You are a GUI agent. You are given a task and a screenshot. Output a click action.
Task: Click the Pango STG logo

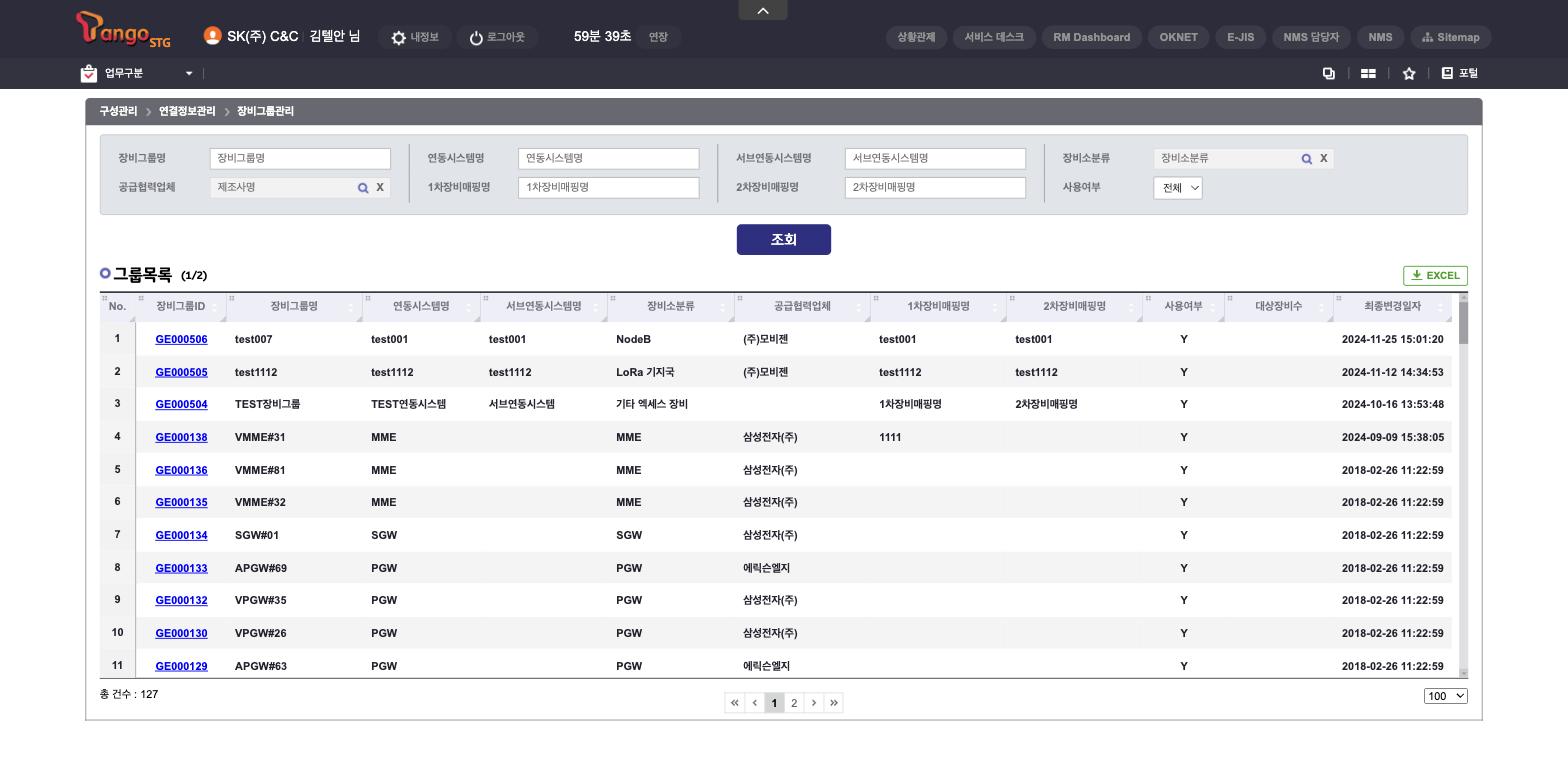pos(124,30)
